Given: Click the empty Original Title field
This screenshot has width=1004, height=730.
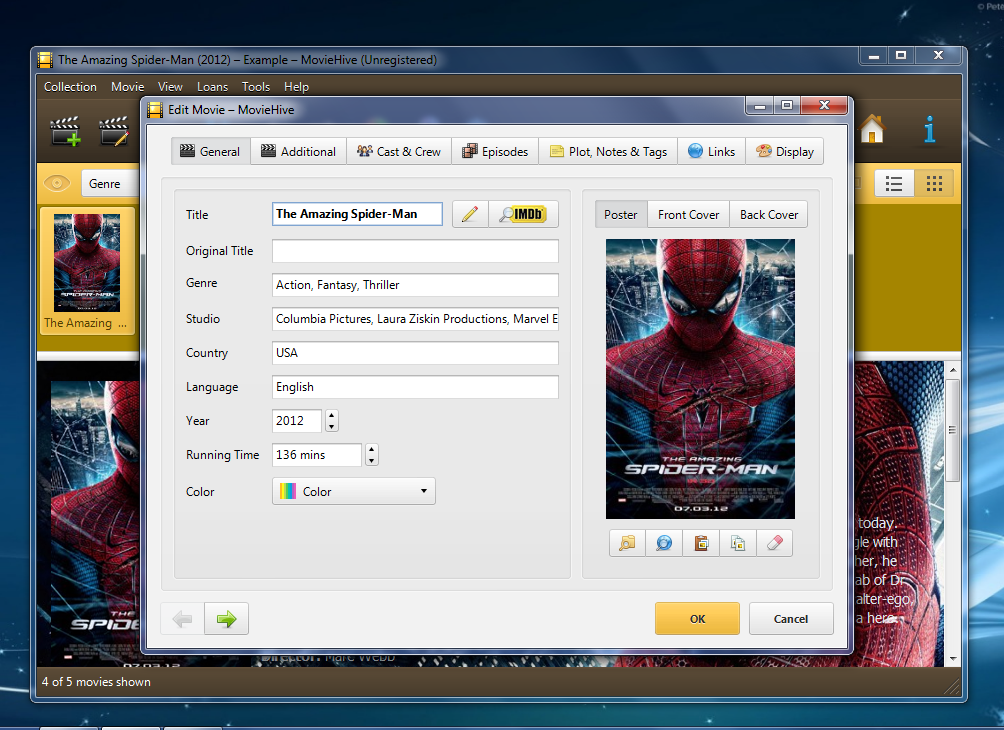Looking at the screenshot, I should 415,251.
